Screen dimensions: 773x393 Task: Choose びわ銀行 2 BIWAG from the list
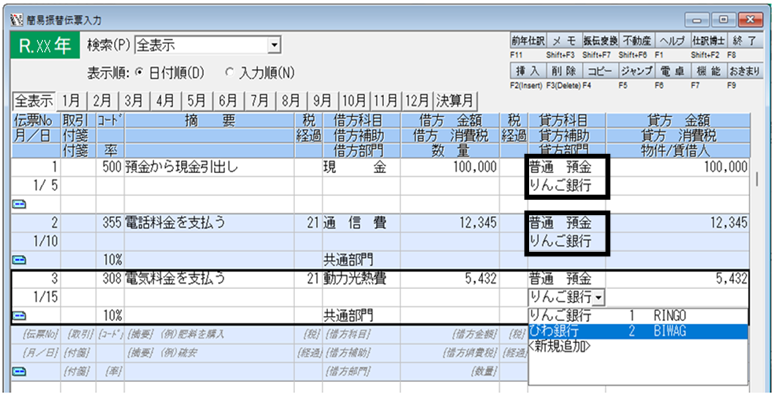637,331
